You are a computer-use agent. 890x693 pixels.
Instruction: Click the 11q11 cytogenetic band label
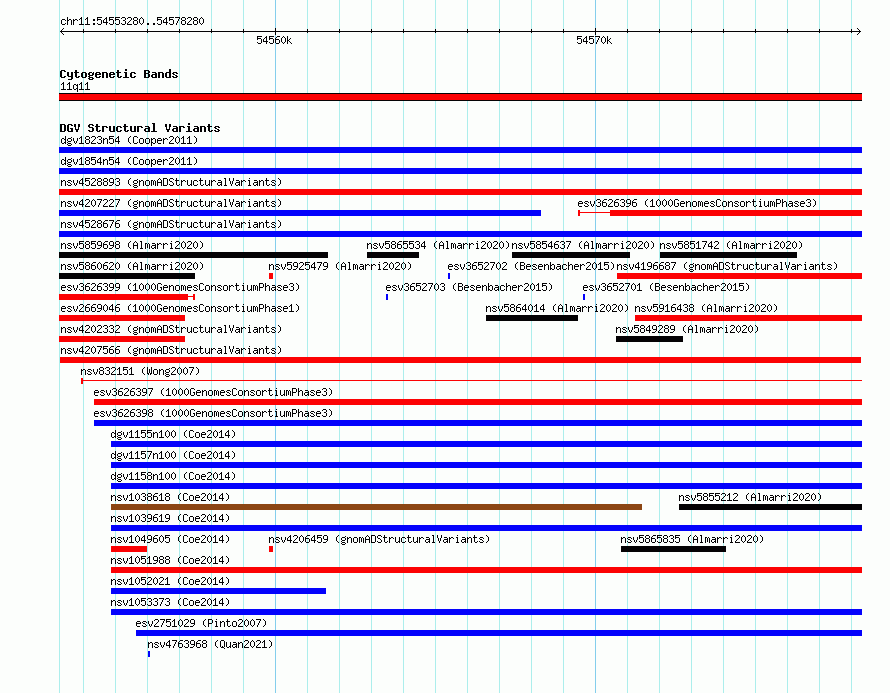click(x=75, y=86)
